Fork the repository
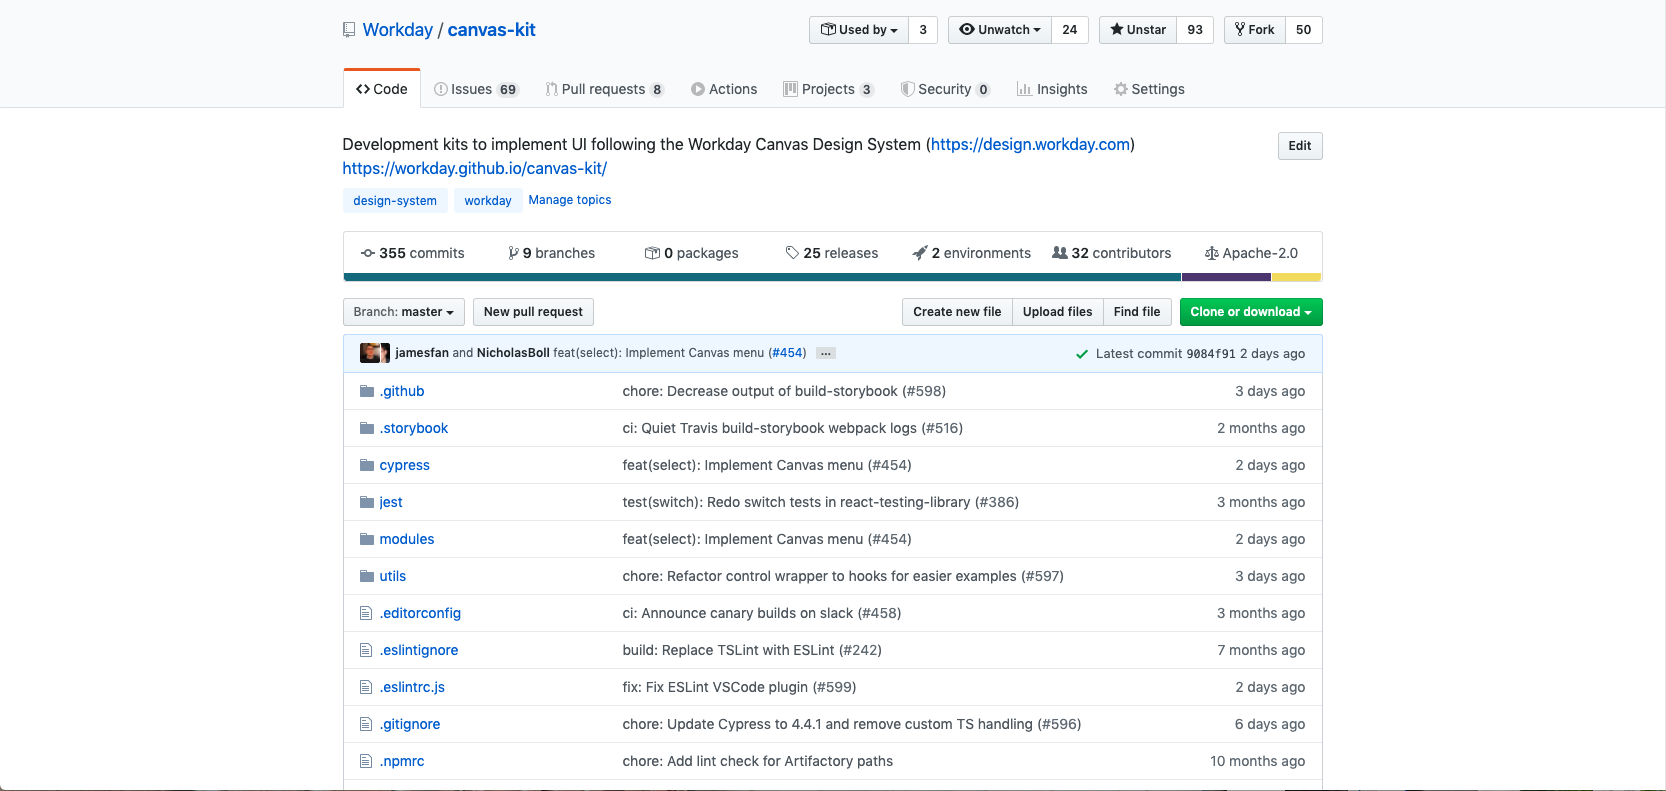The image size is (1666, 791). tap(1254, 30)
